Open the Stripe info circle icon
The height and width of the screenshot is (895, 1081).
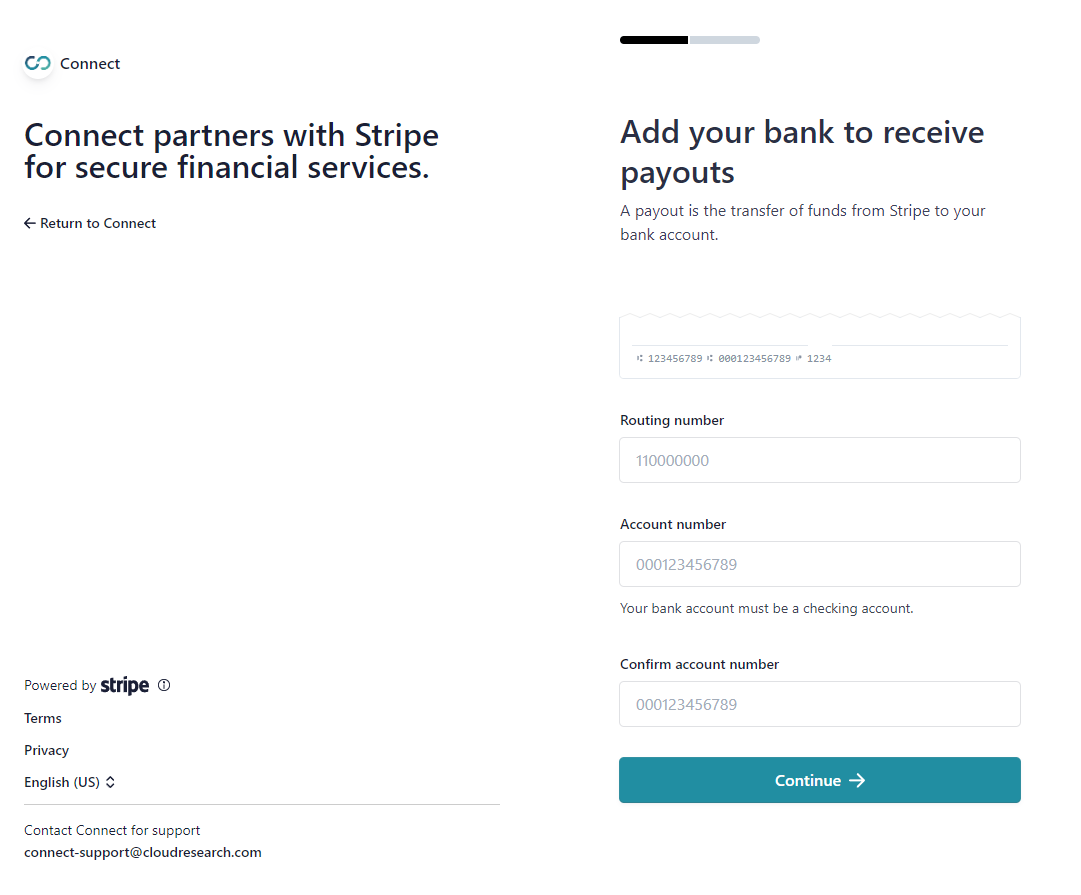pyautogui.click(x=164, y=685)
